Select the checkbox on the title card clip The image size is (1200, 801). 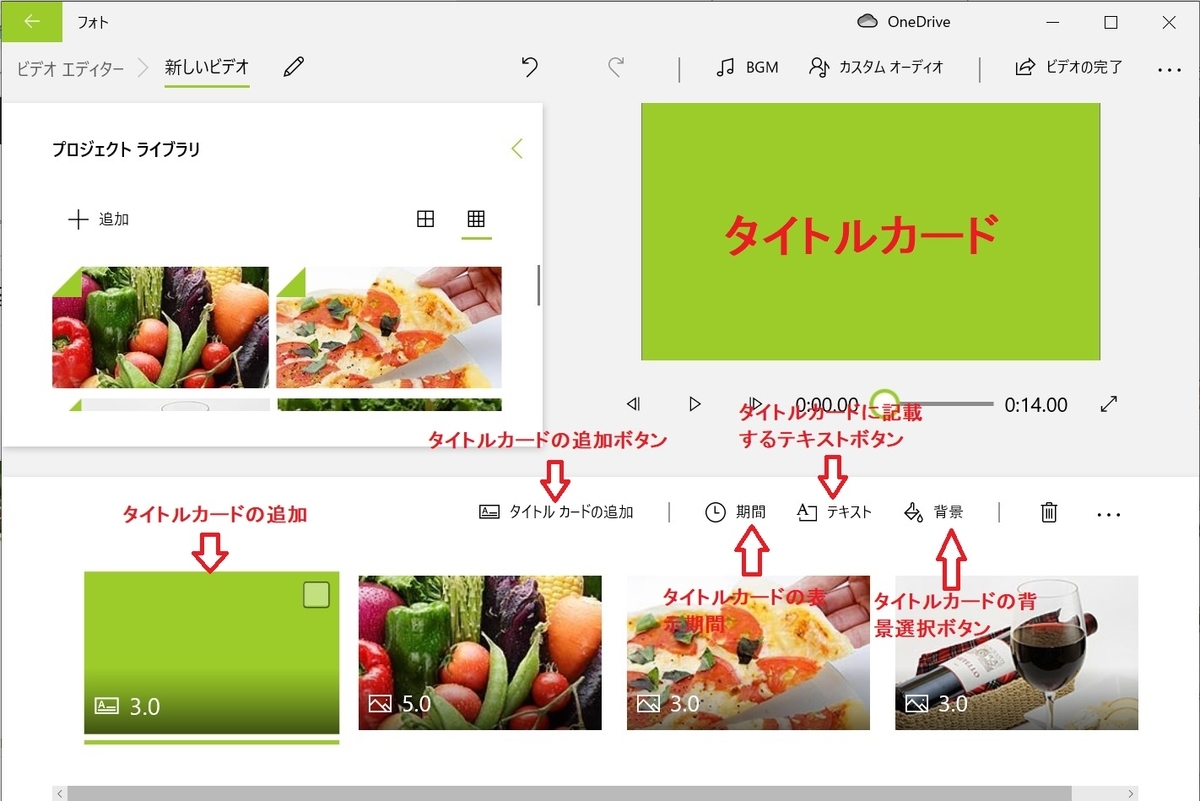317,594
